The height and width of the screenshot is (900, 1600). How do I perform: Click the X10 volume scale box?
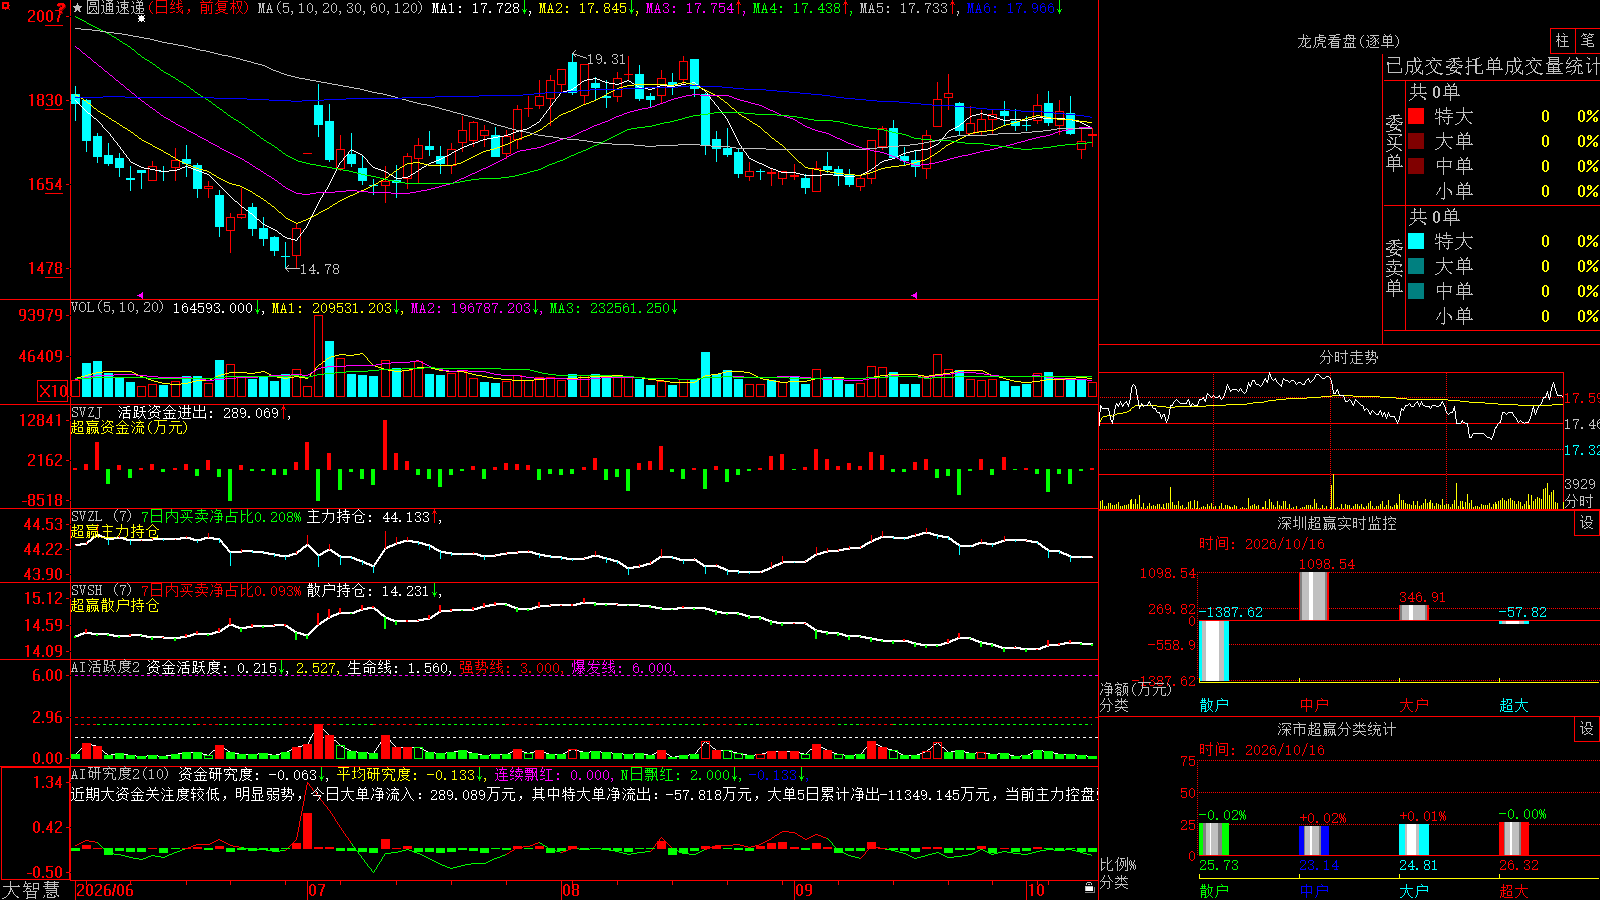click(53, 391)
